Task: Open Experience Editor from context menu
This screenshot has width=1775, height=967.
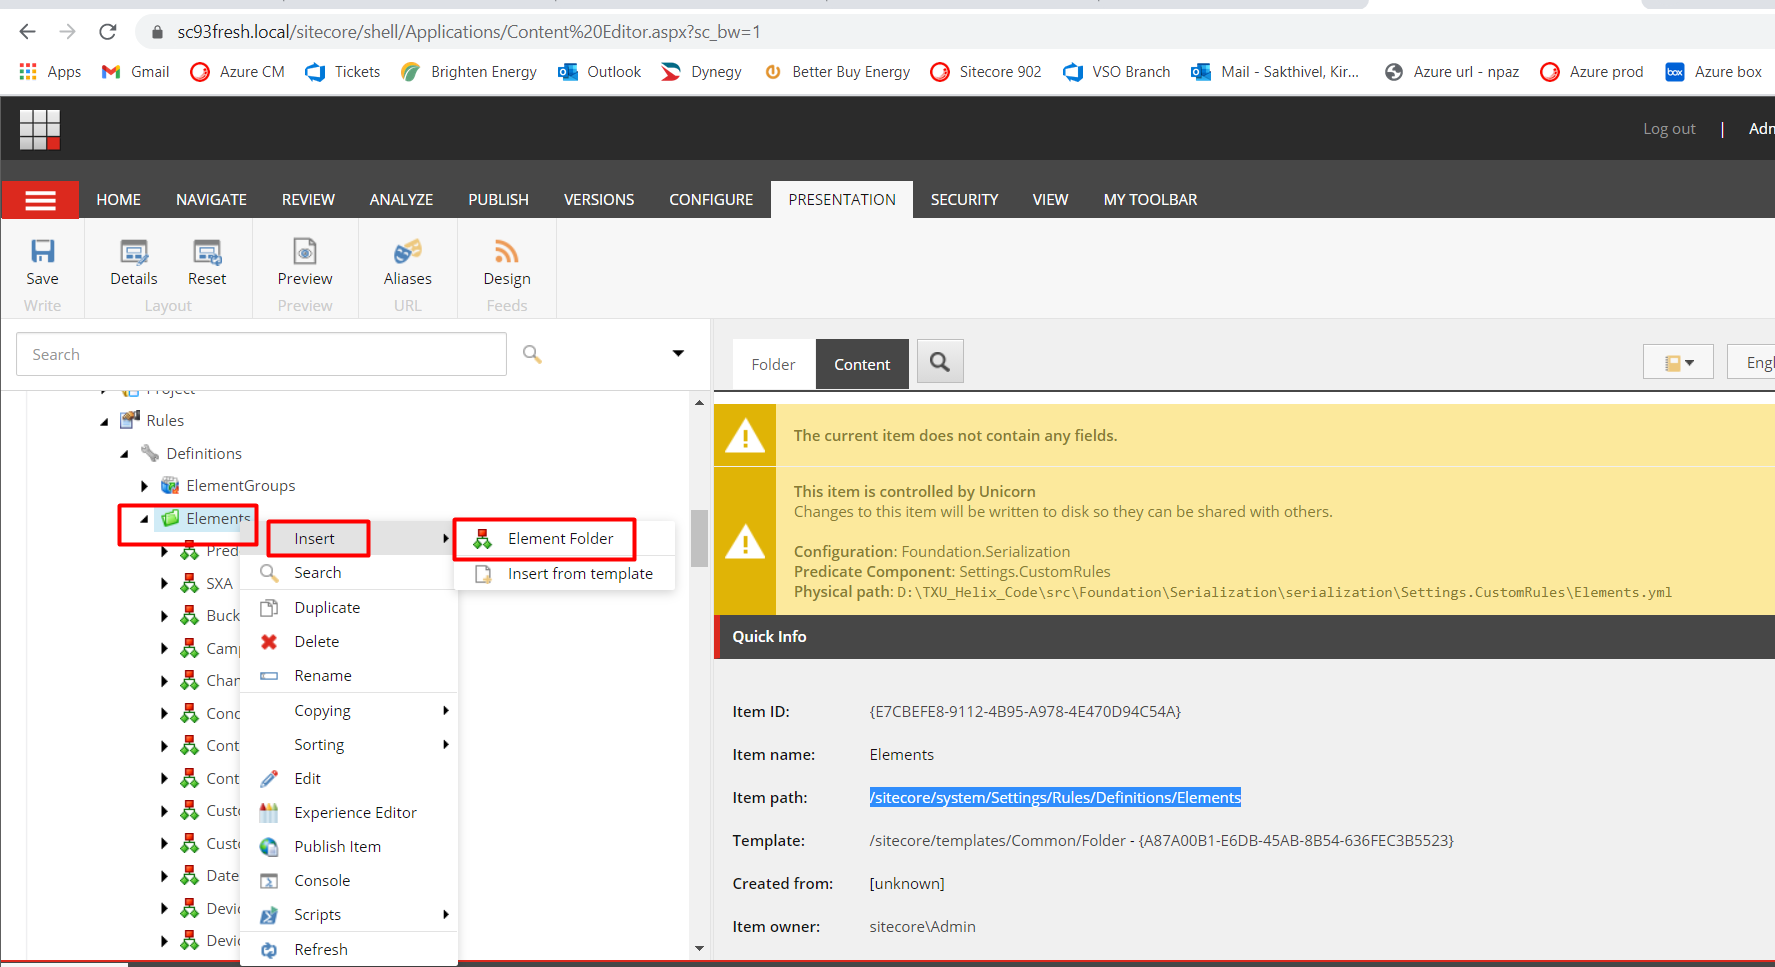Action: coord(349,813)
